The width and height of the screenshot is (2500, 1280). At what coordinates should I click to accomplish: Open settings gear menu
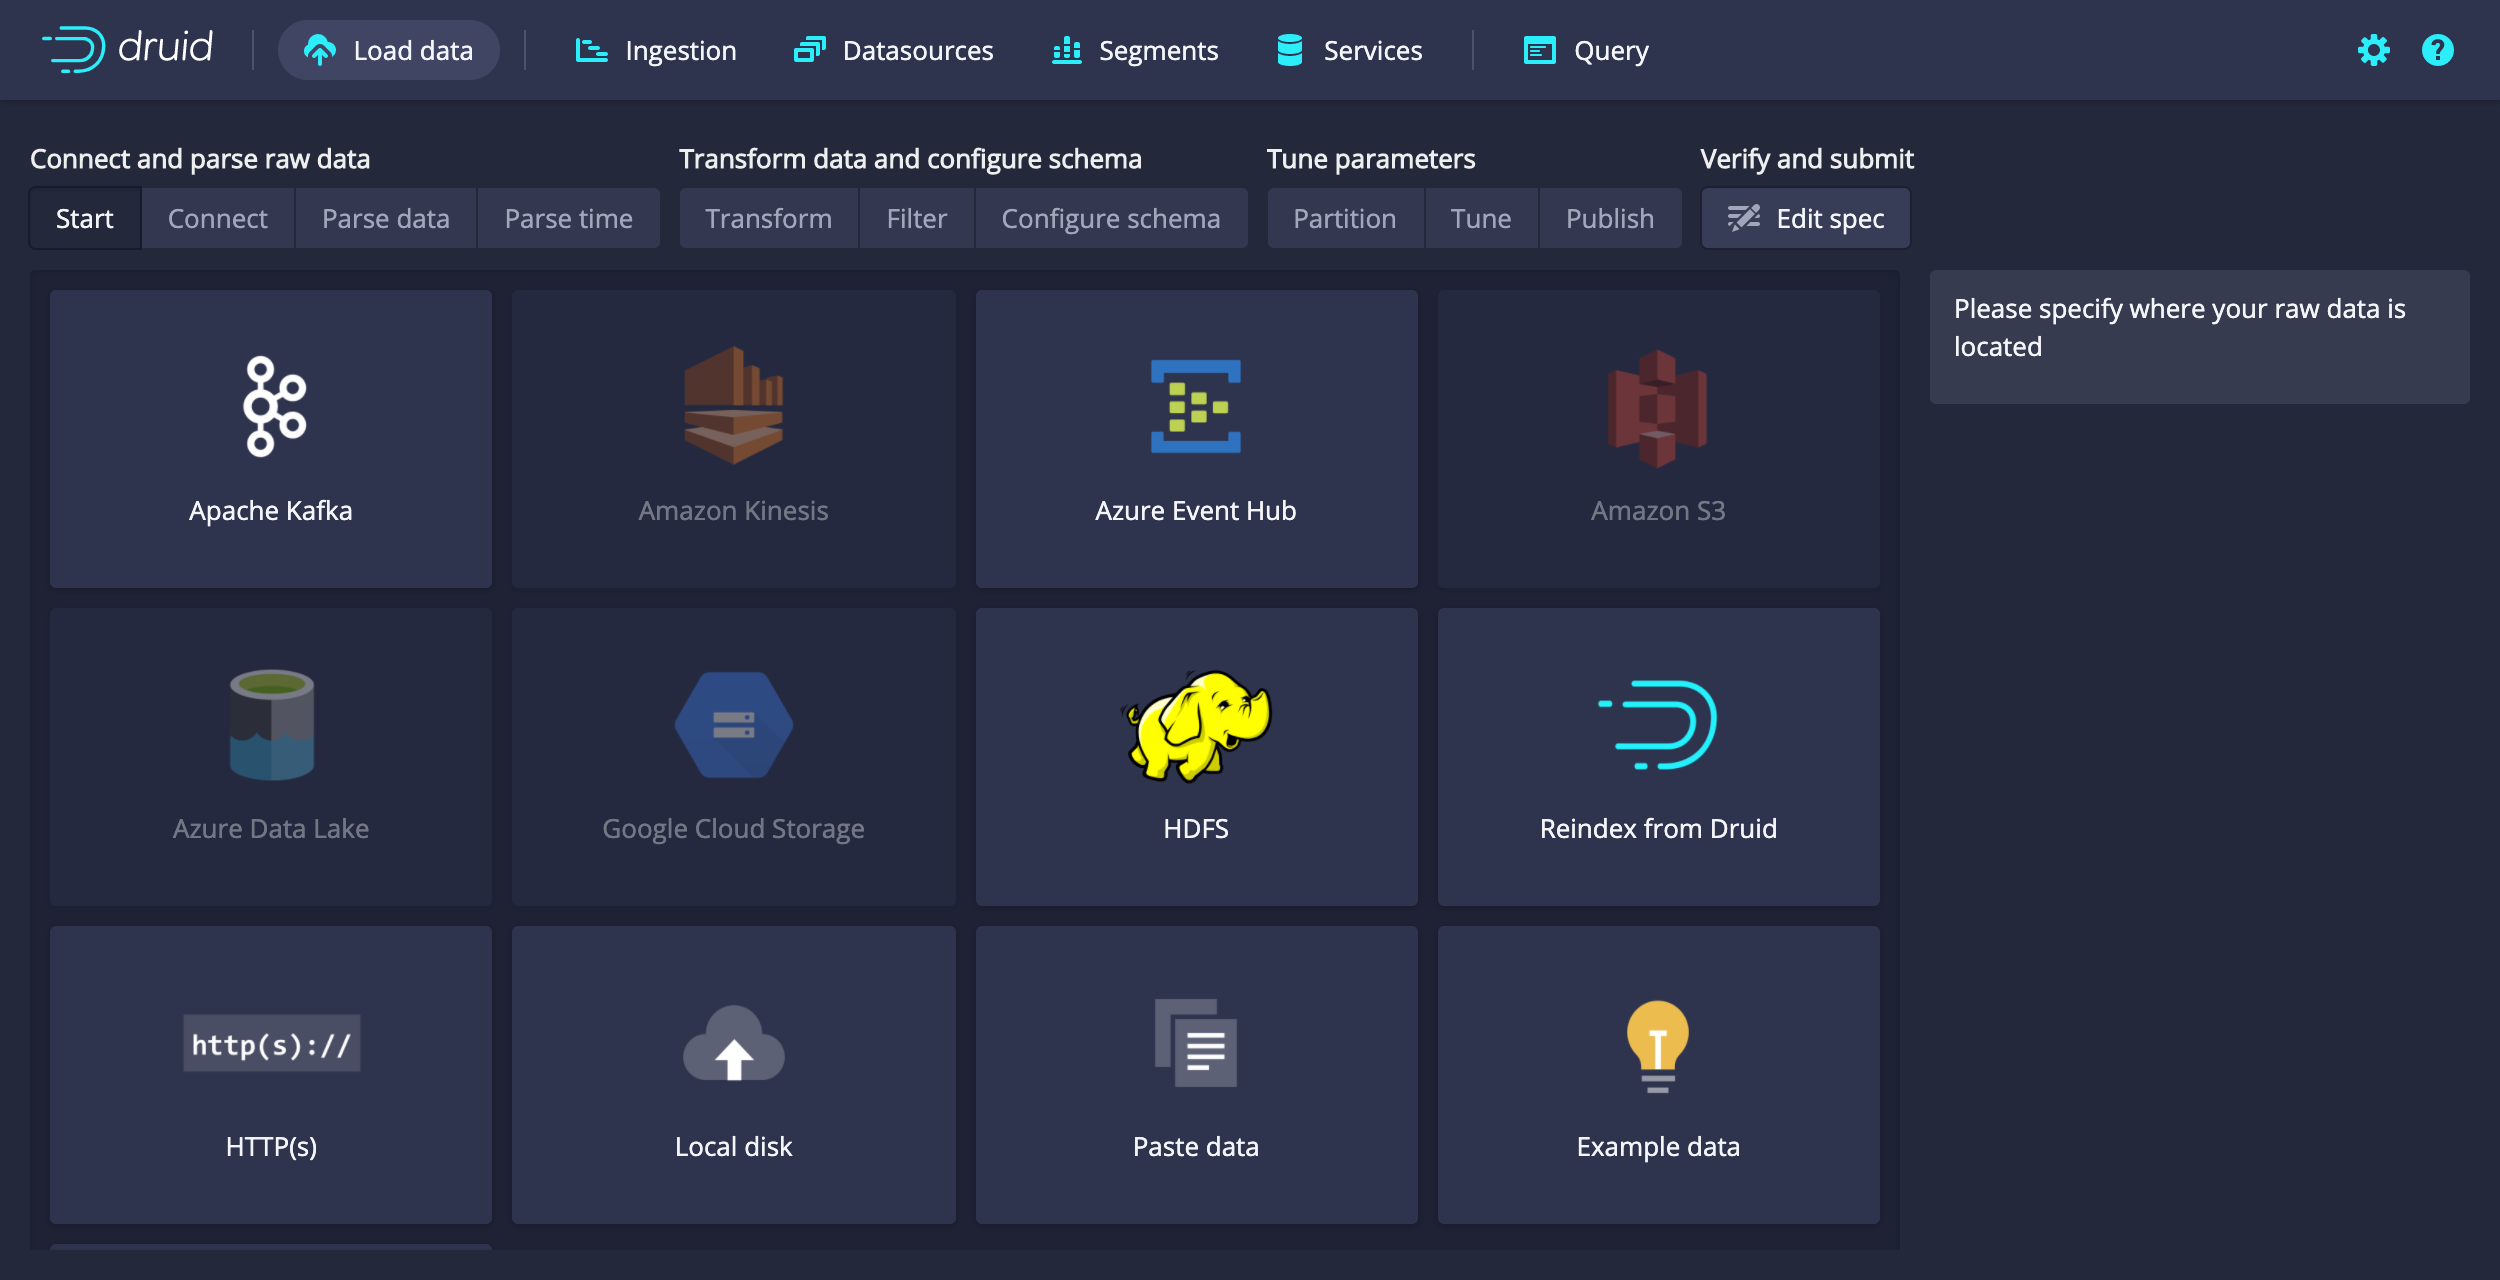2373,50
